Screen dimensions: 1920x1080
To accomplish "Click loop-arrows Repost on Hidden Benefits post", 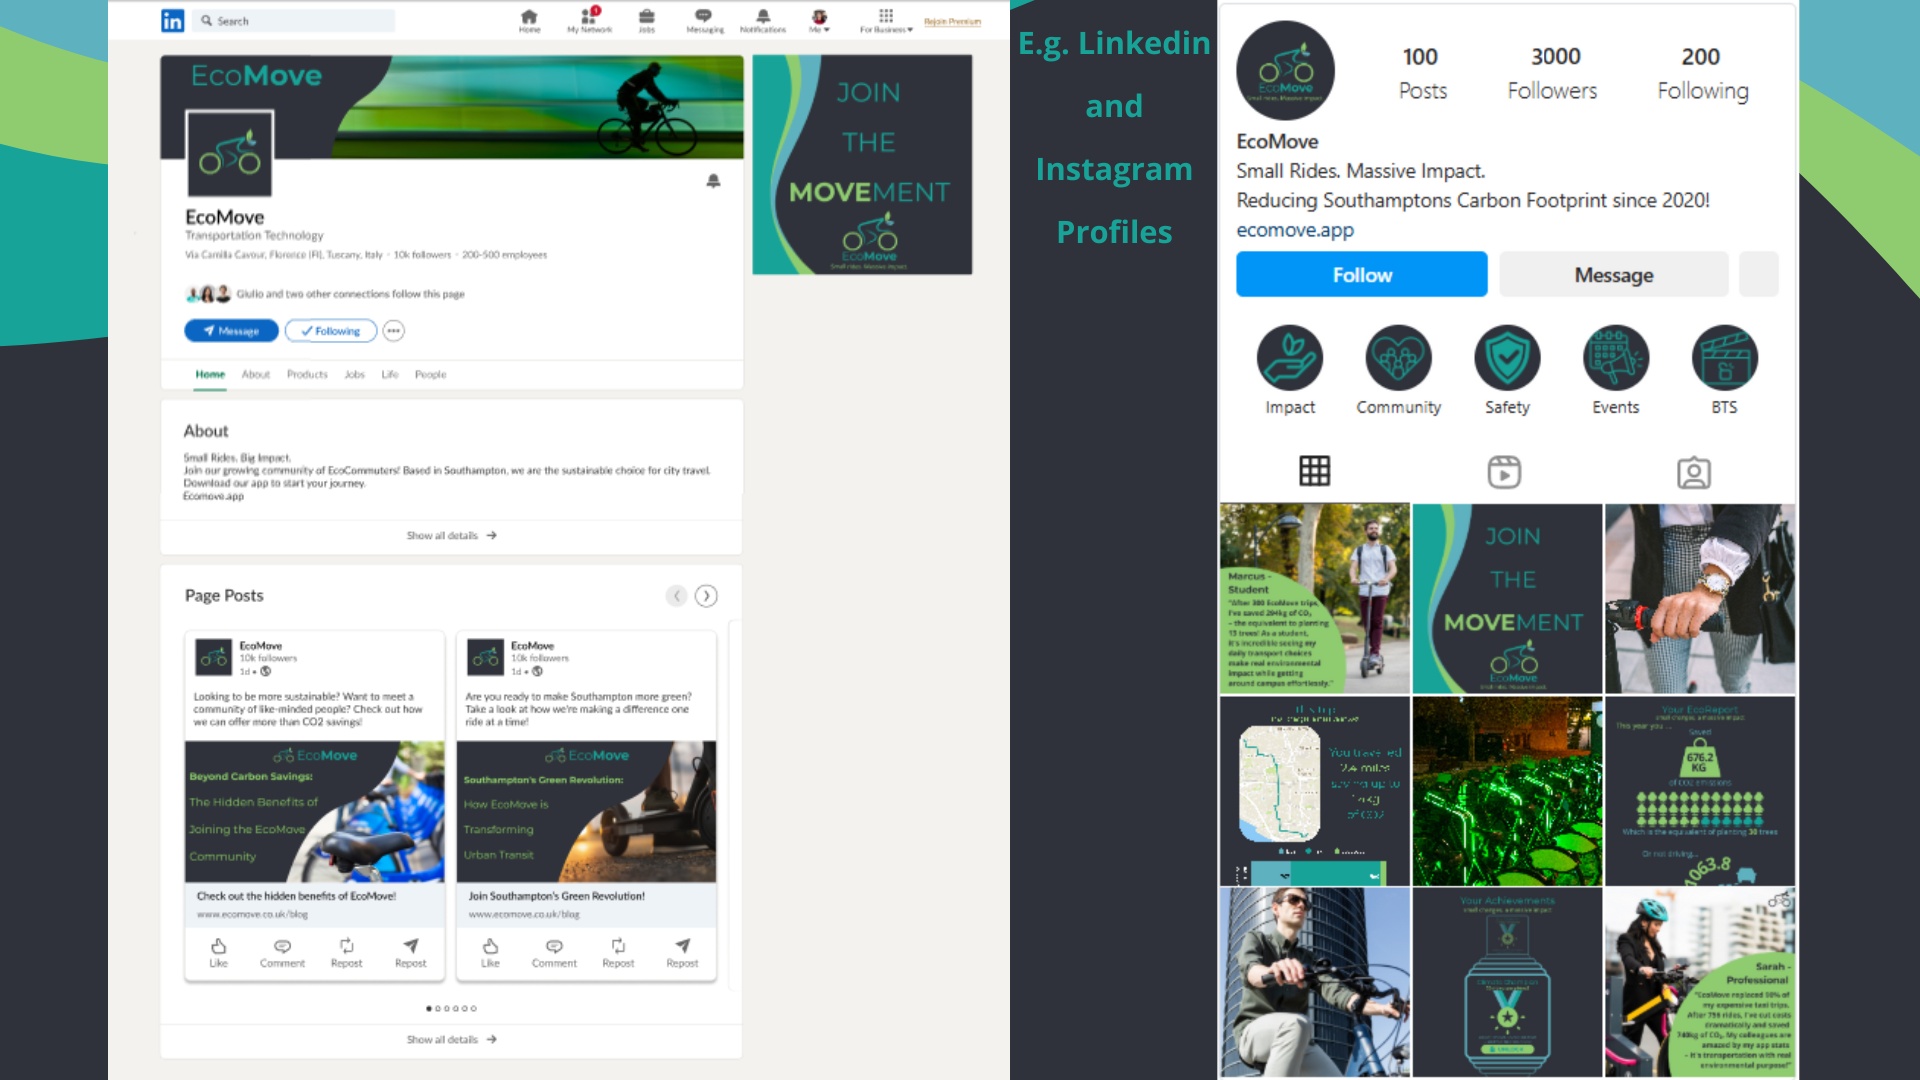I will click(x=346, y=953).
